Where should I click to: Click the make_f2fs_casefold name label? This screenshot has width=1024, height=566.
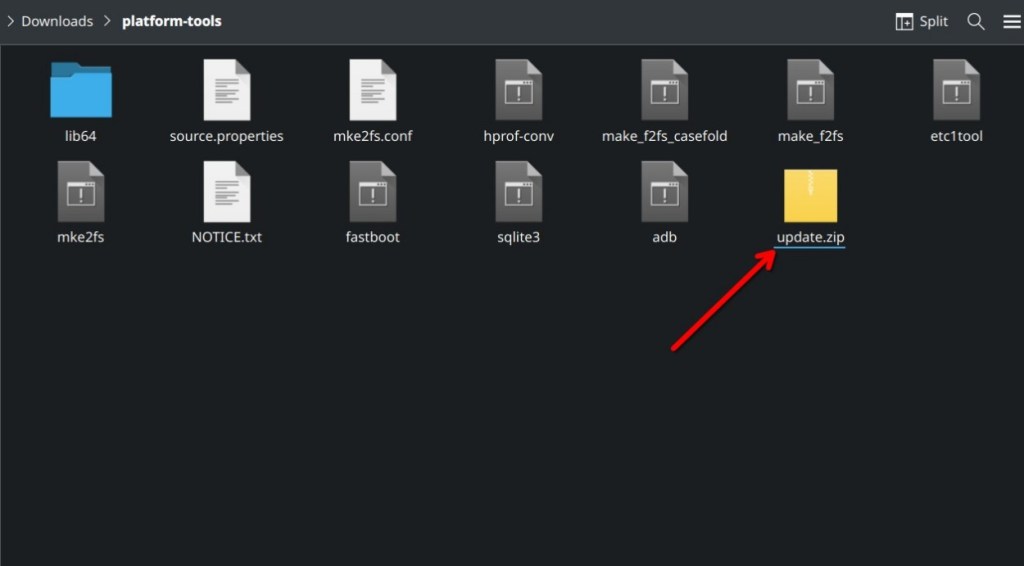point(664,136)
